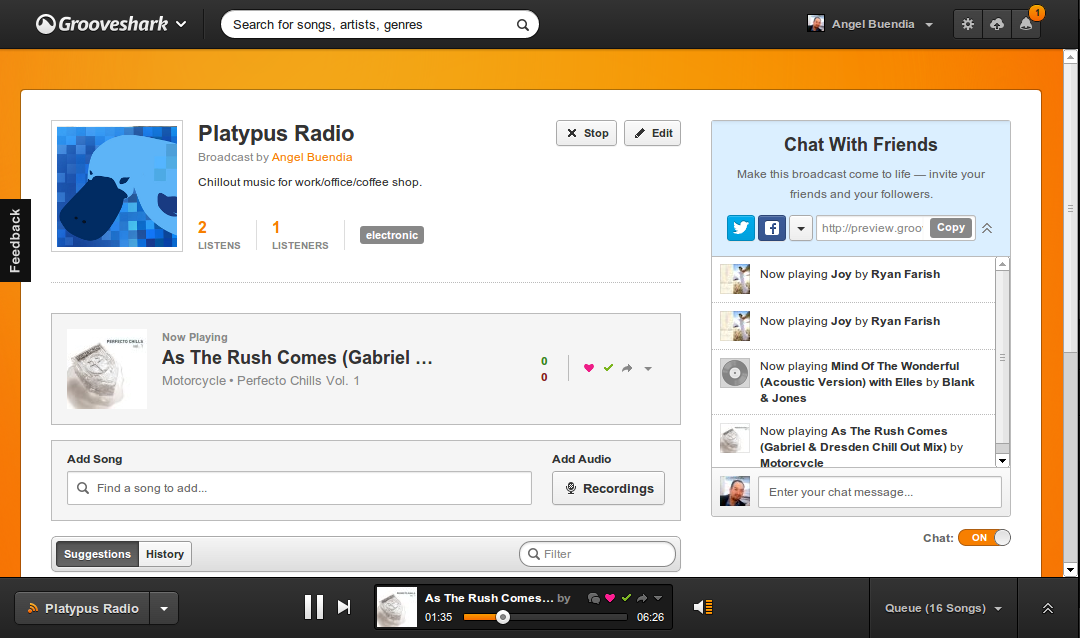The image size is (1080, 638).
Task: Open the notifications bell icon
Action: click(1025, 25)
